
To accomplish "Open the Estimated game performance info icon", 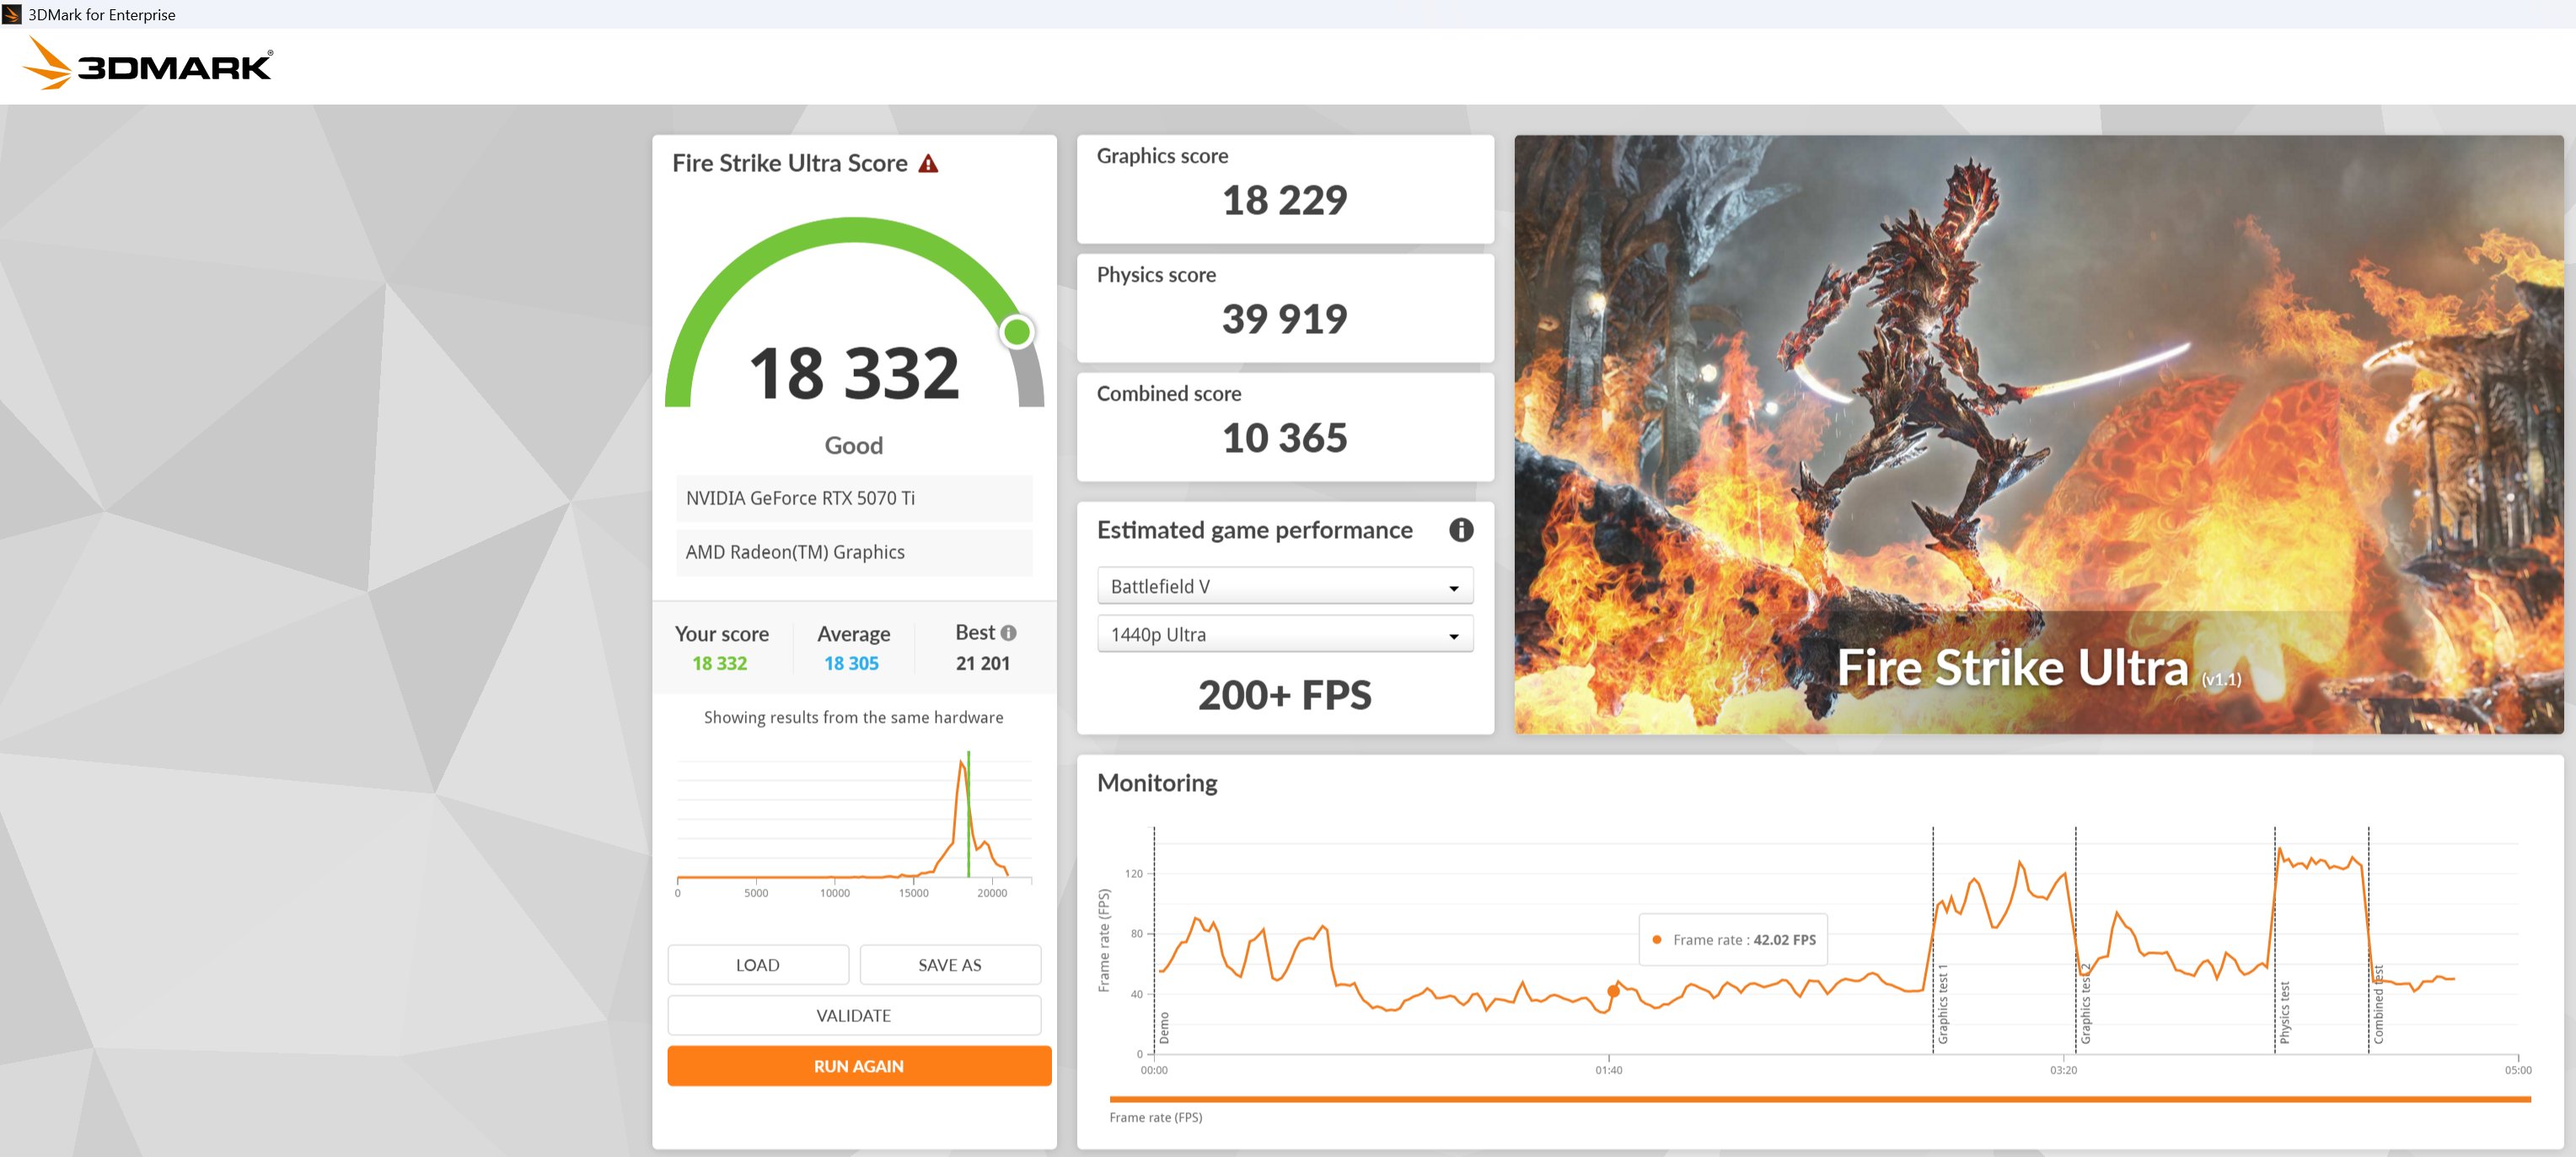I will tap(1461, 530).
